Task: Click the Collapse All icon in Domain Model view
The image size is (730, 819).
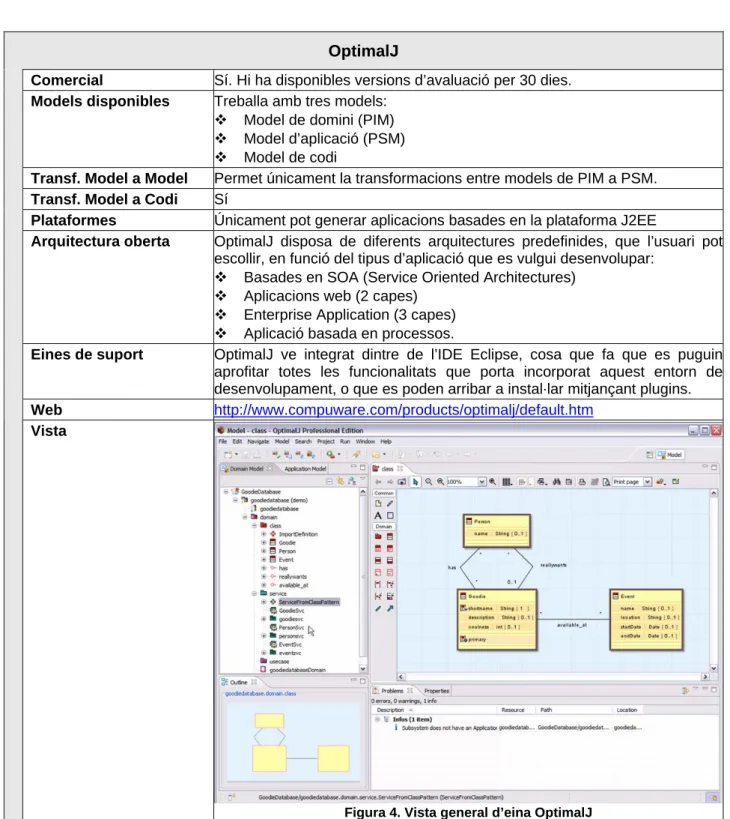Action: (x=329, y=482)
